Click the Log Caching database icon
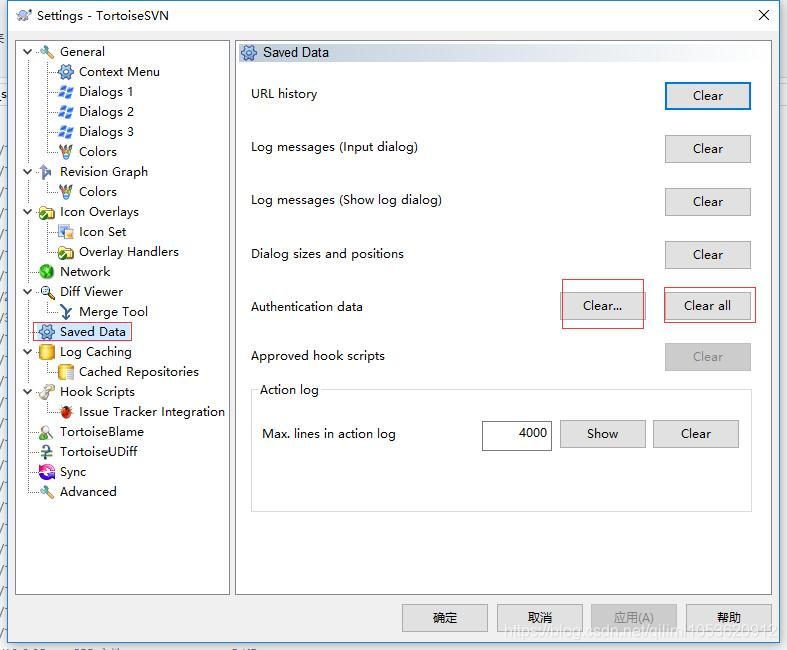Viewport: 787px width, 650px height. pos(47,352)
